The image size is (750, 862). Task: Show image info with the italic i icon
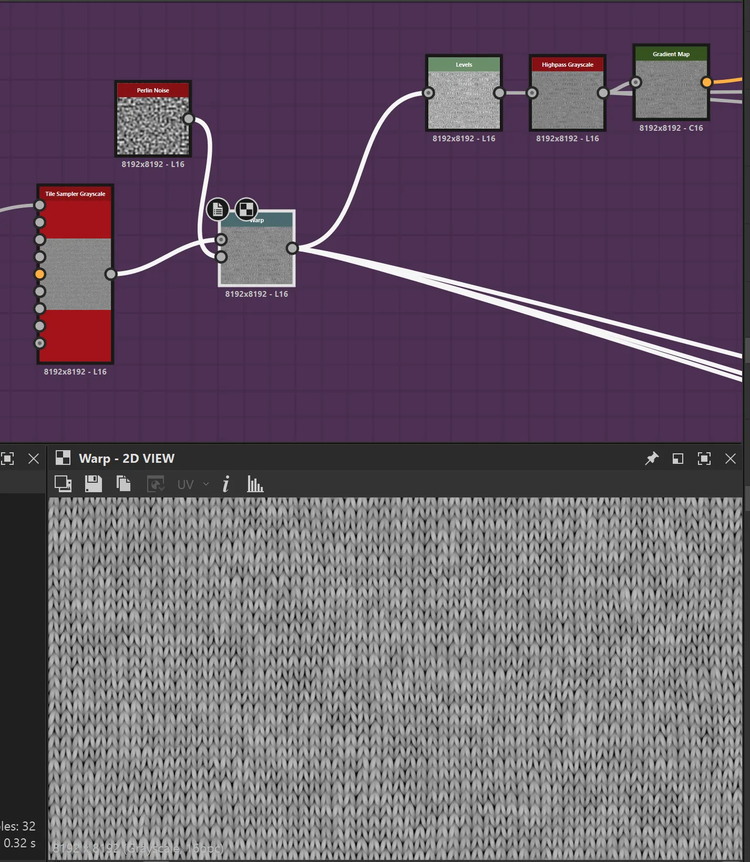226,484
